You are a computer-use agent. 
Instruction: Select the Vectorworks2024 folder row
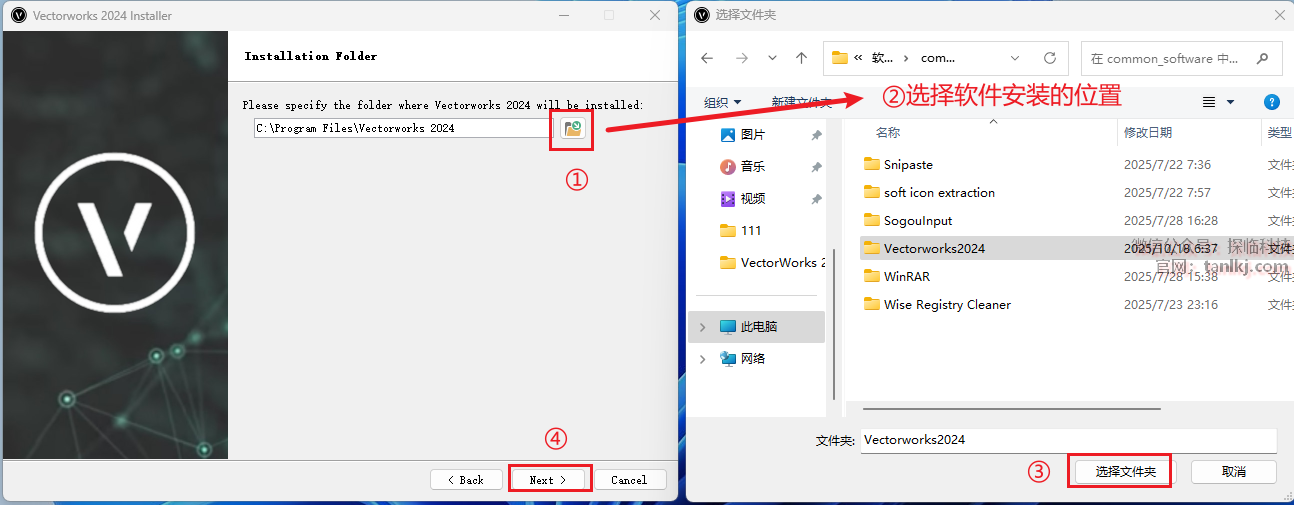[x=1076, y=248]
